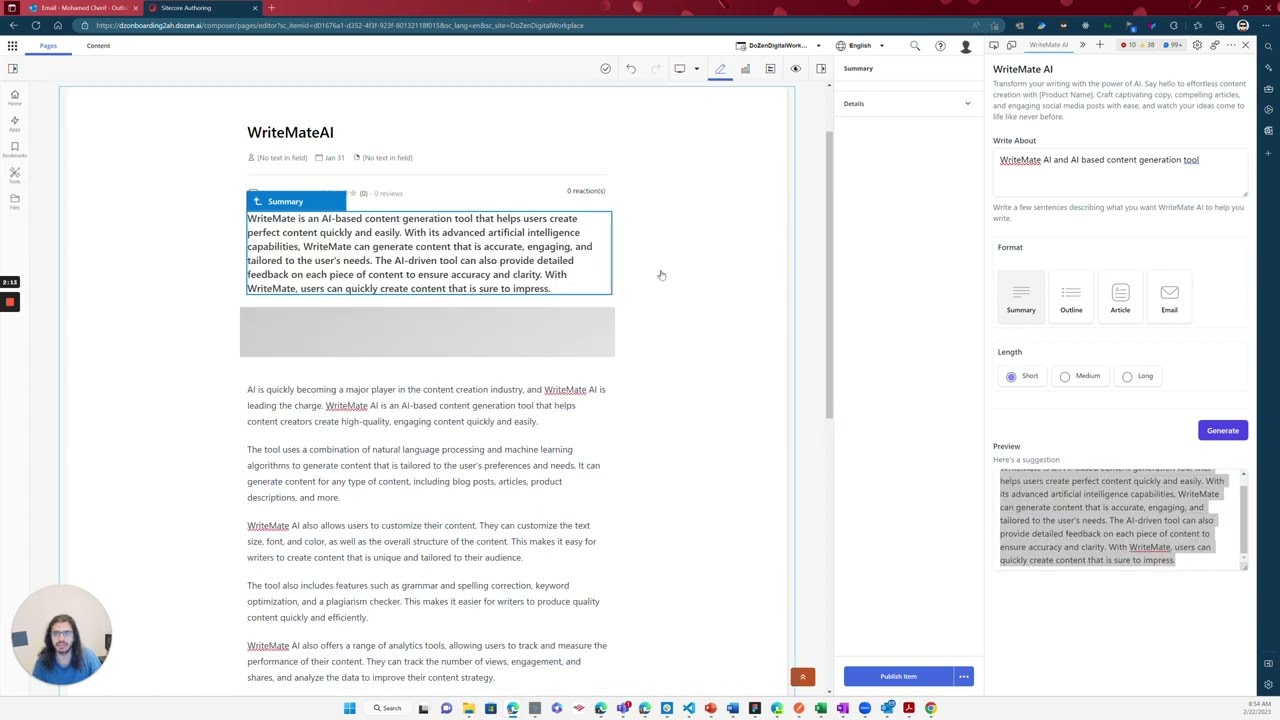Click the WriteMateAI page title
Image resolution: width=1280 pixels, height=720 pixels.
pos(290,132)
